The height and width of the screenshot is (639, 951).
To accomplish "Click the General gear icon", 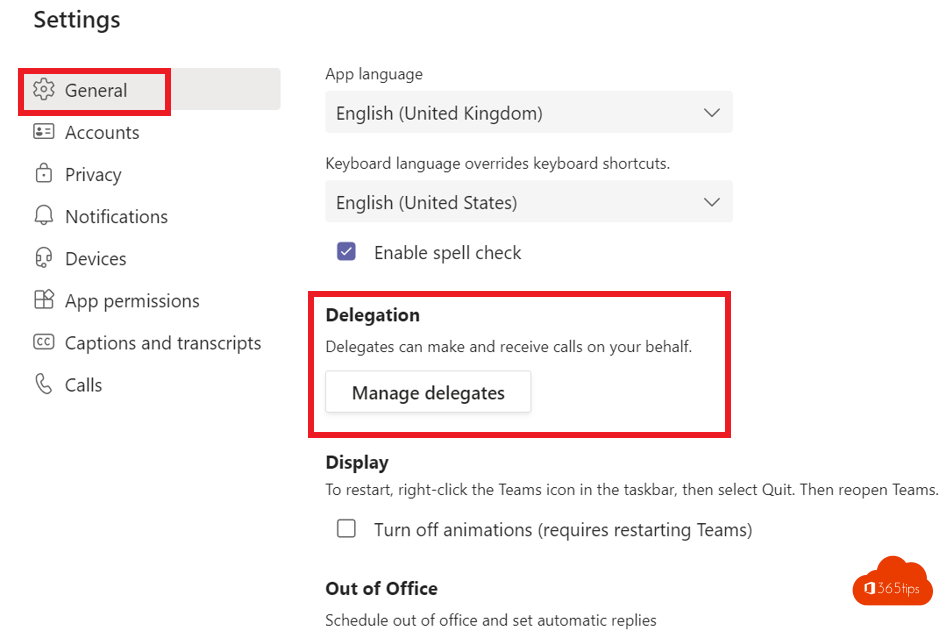I will [44, 89].
